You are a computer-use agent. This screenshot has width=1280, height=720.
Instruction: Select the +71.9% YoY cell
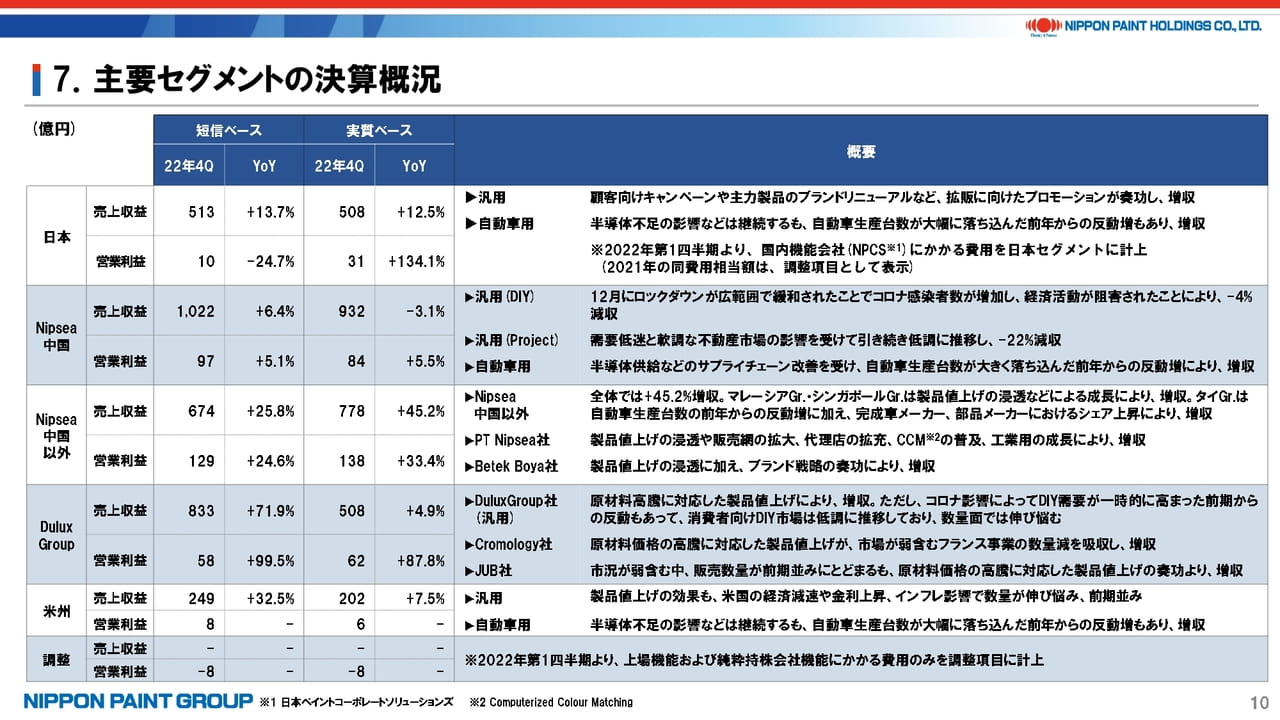coord(264,510)
